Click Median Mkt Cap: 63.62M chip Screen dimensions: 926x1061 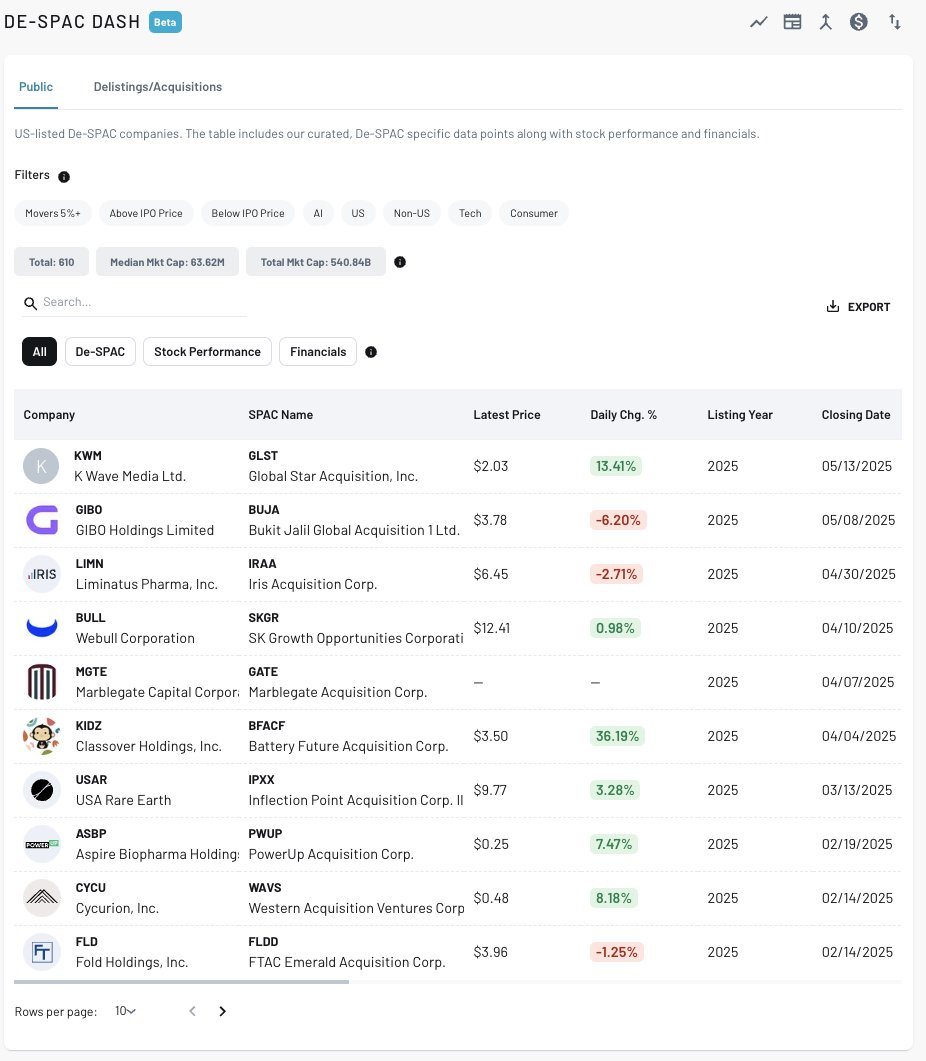pyautogui.click(x=167, y=262)
